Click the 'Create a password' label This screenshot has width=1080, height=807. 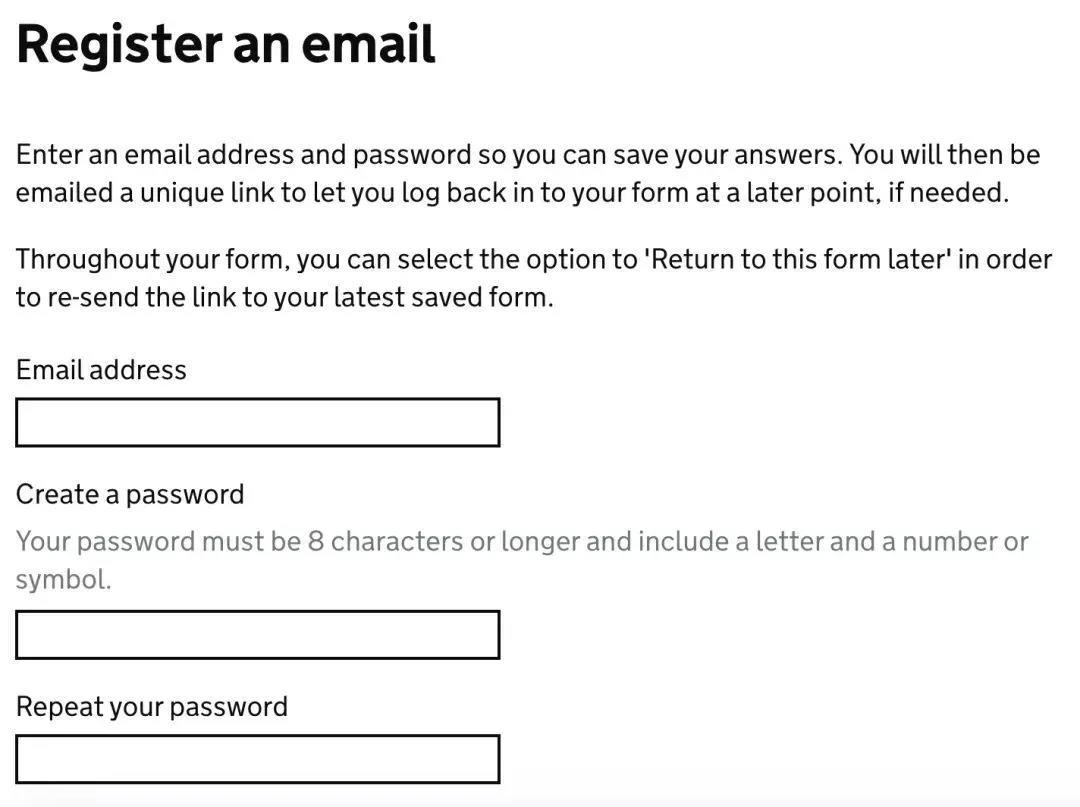pos(130,494)
